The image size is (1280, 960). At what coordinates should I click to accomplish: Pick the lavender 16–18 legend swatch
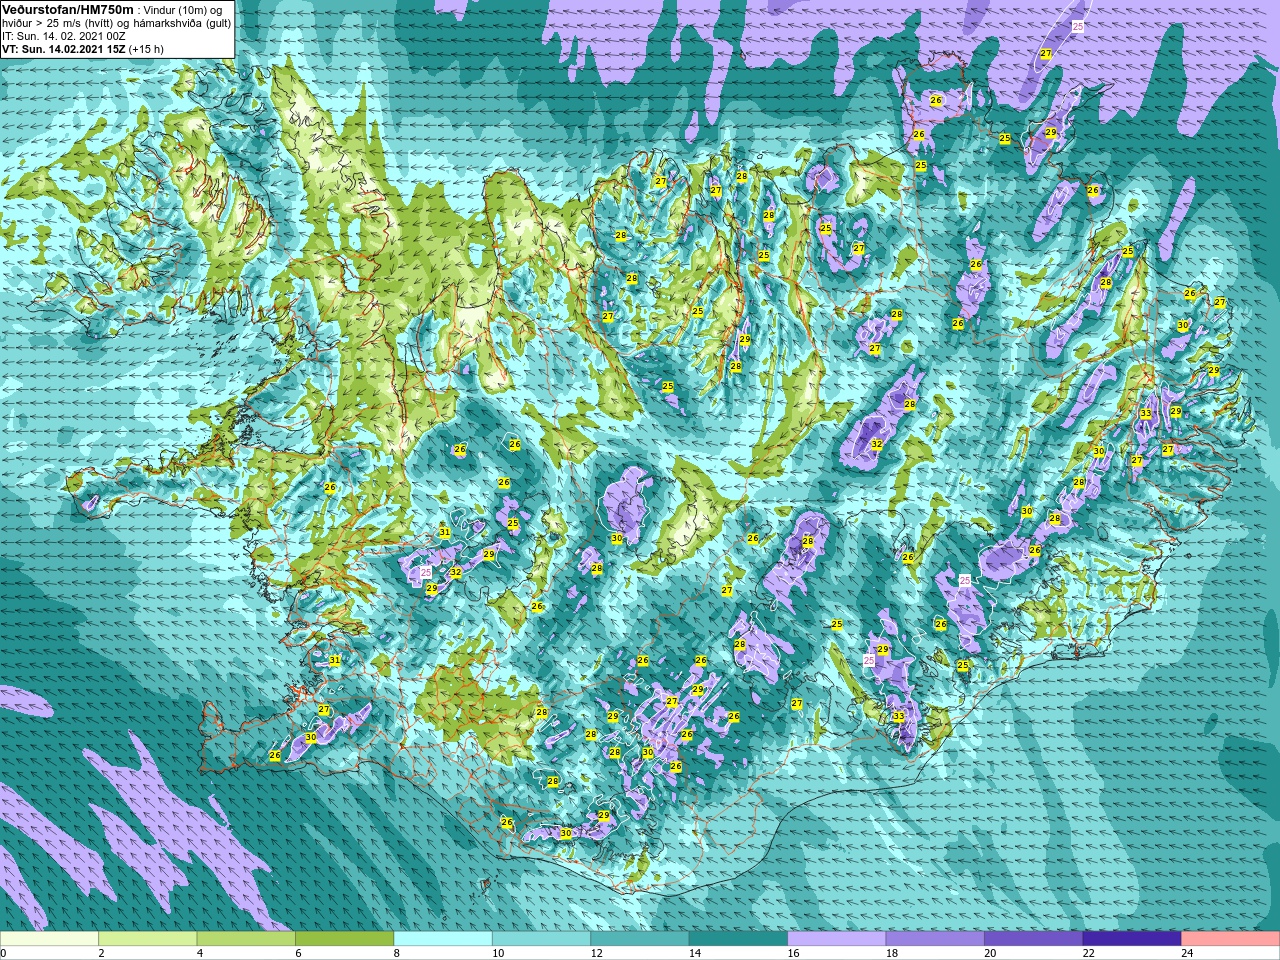tap(837, 938)
